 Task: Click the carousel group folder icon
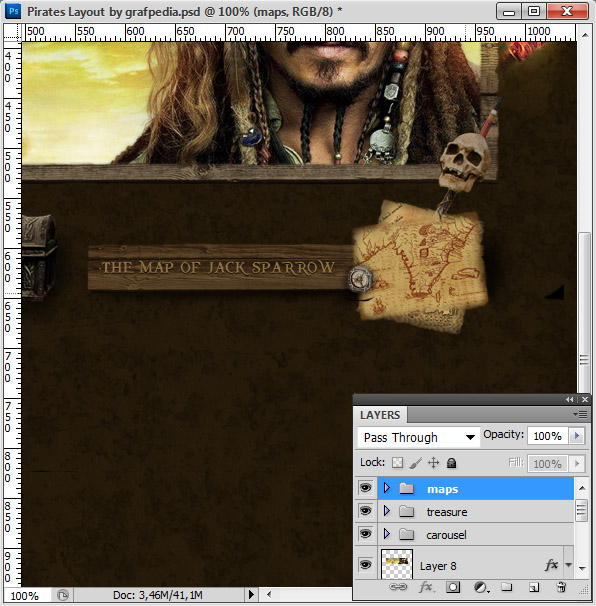406,535
